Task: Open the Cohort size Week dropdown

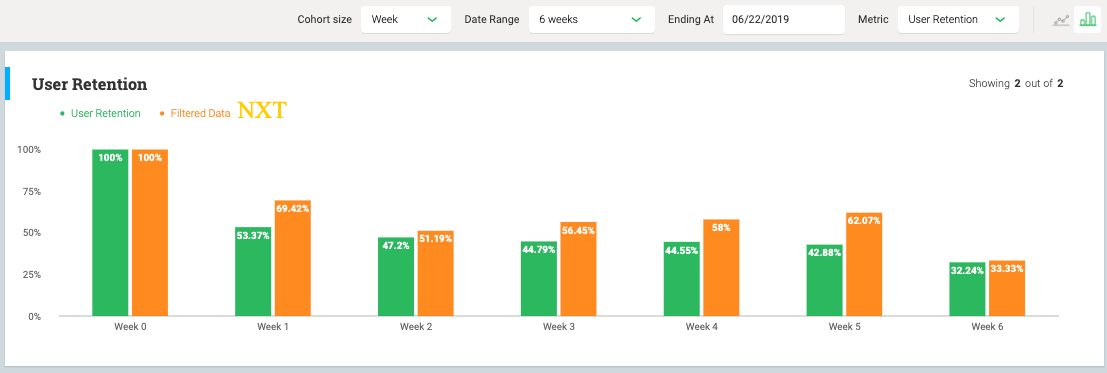Action: point(405,19)
